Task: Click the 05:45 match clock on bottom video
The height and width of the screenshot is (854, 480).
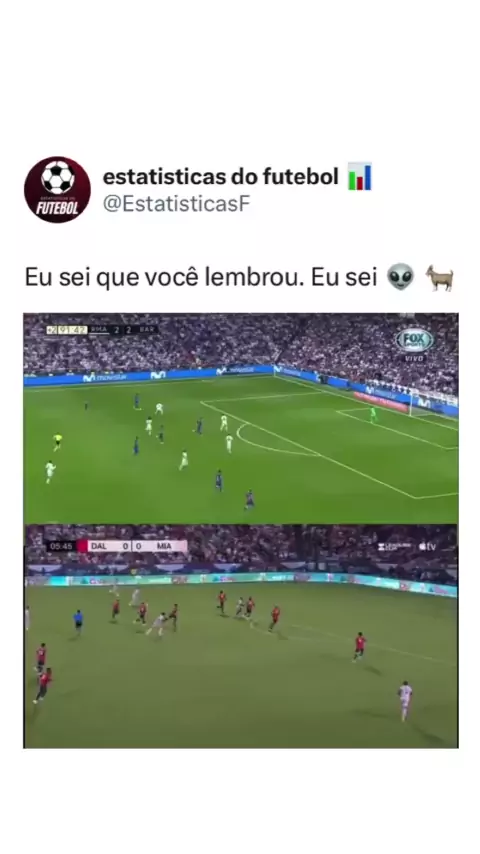Action: (x=60, y=546)
